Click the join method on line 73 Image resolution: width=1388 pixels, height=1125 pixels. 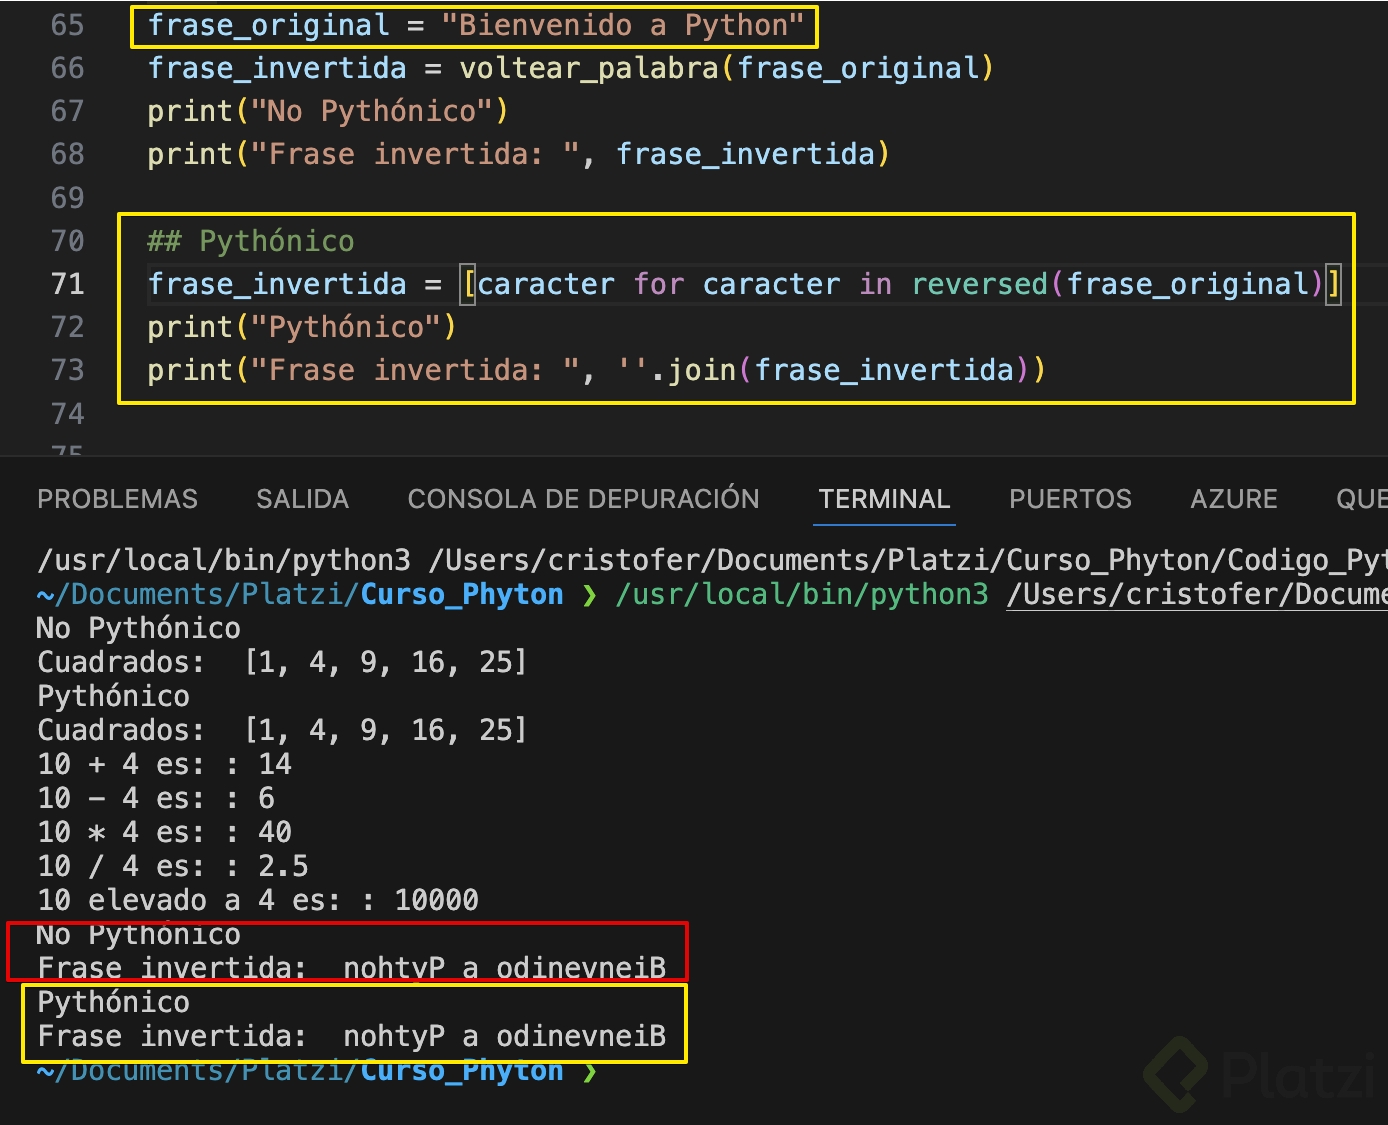[x=702, y=370]
